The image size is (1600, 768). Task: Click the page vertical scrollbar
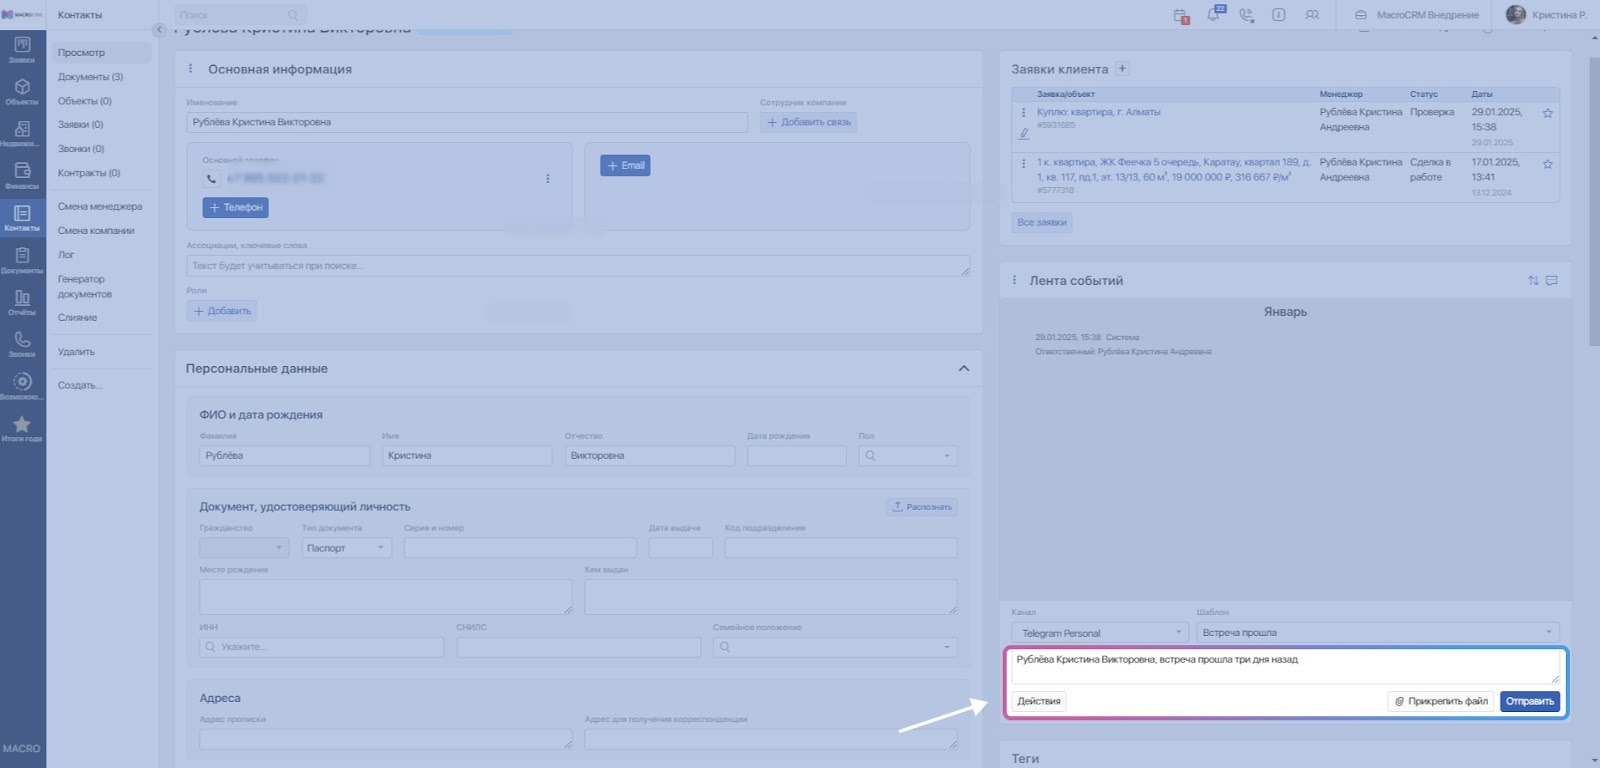1594,200
